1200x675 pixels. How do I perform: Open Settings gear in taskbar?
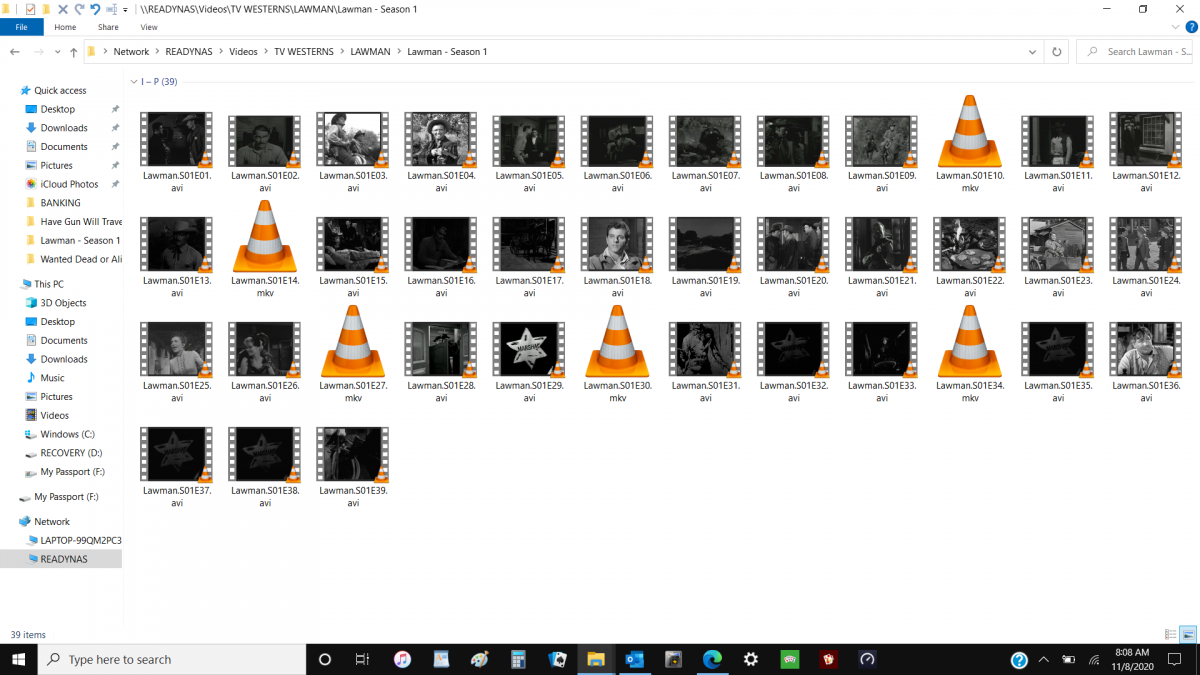pos(751,660)
